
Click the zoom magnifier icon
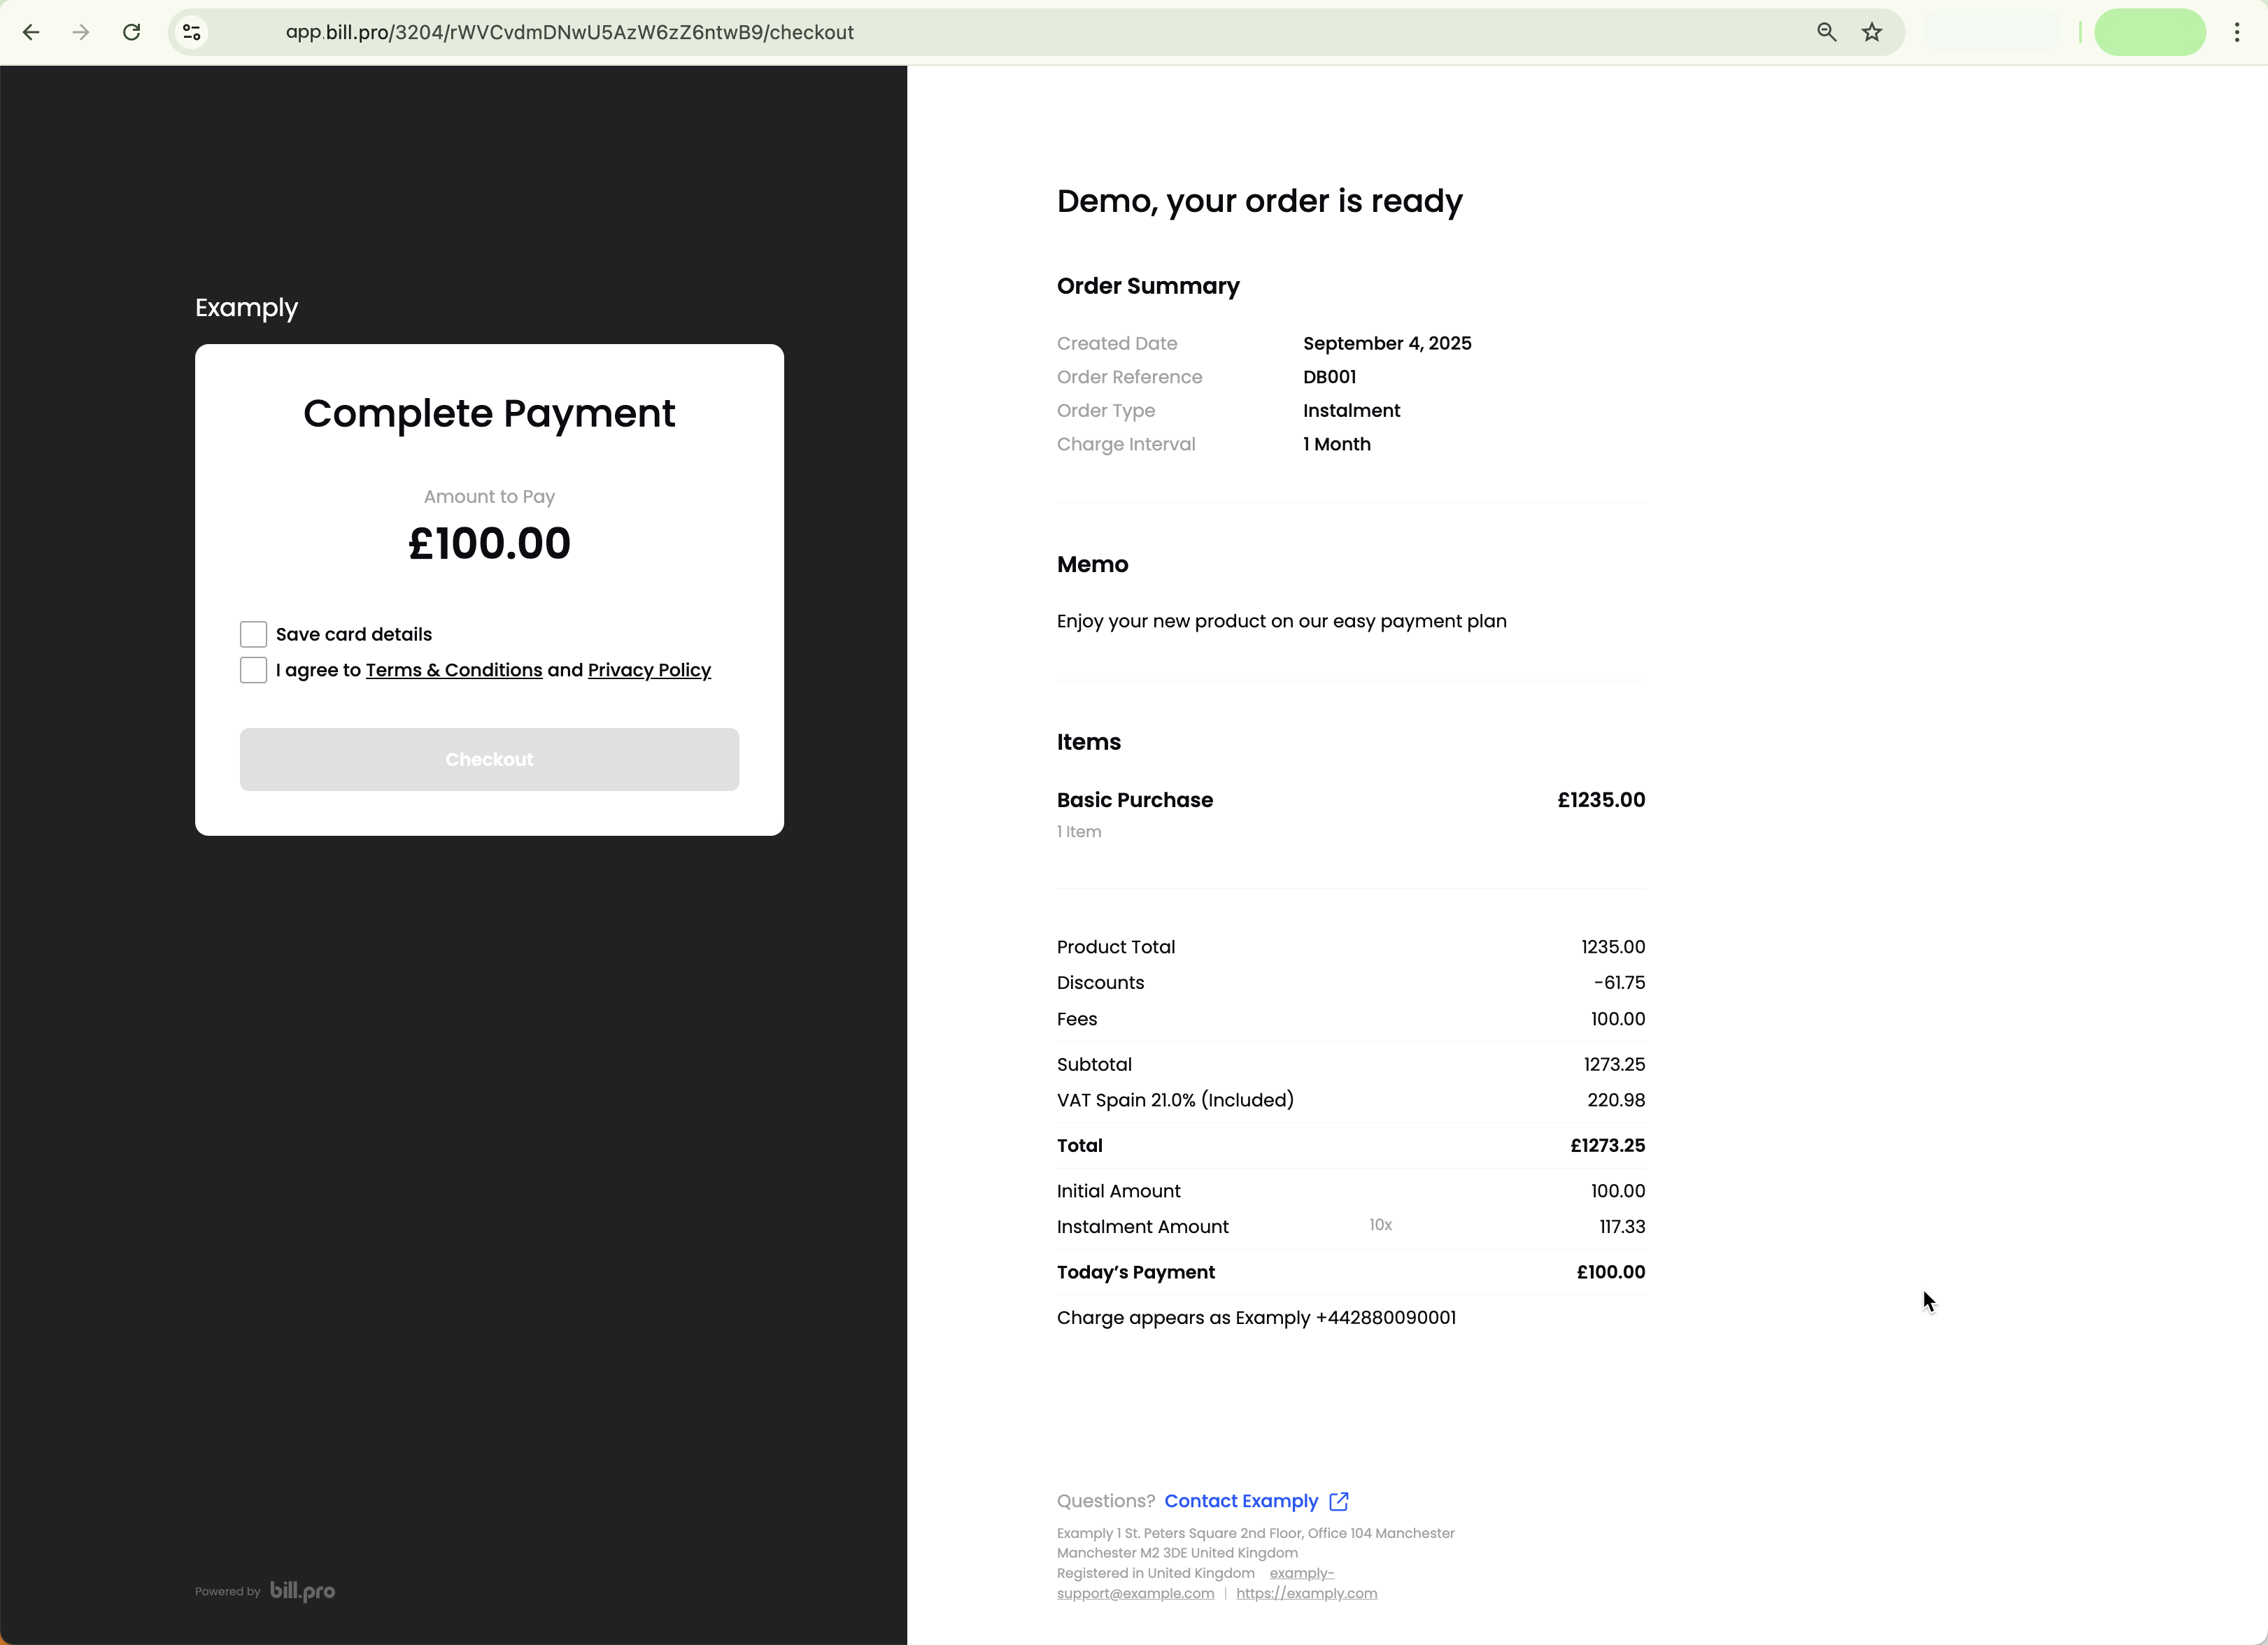point(1826,32)
